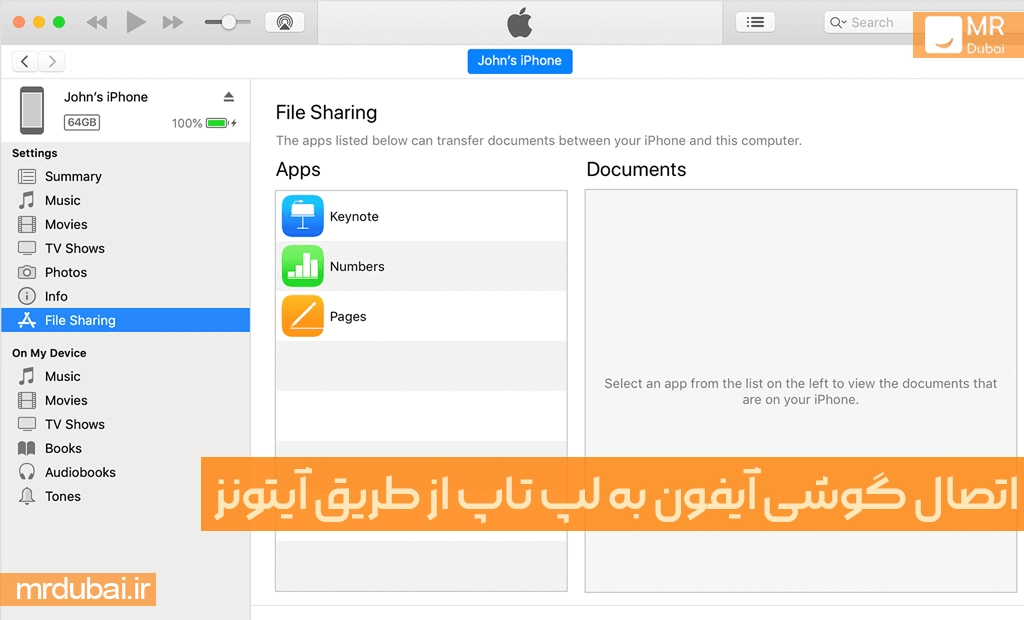This screenshot has height=620, width=1024.
Task: Adjust the volume slider knob
Action: coord(229,22)
